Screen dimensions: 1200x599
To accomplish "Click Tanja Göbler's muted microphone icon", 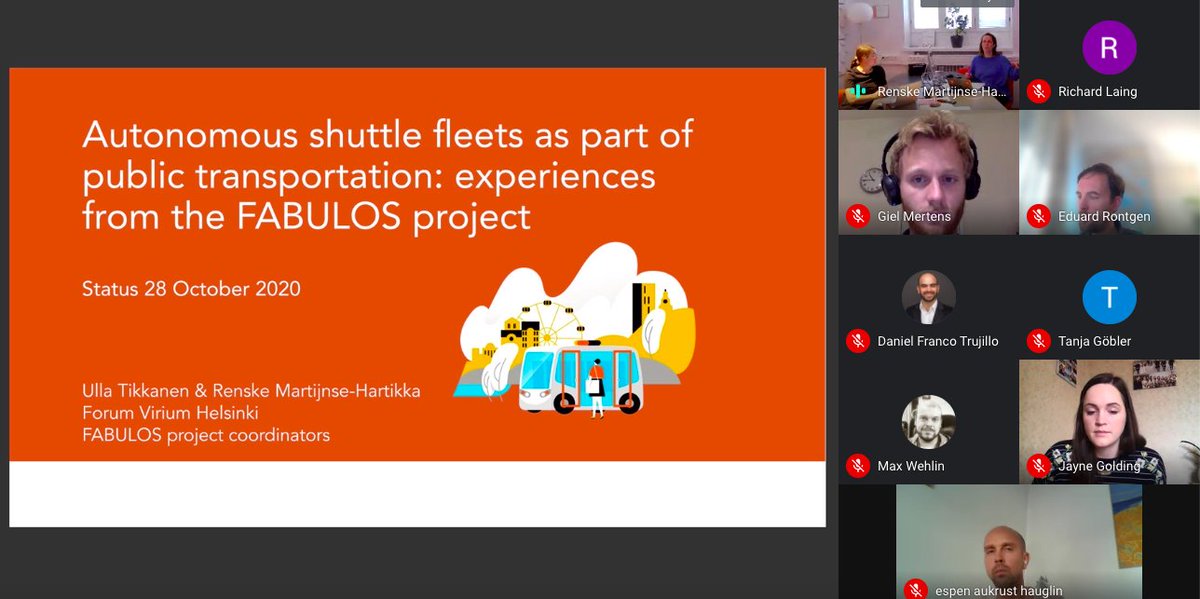I will (x=1039, y=341).
